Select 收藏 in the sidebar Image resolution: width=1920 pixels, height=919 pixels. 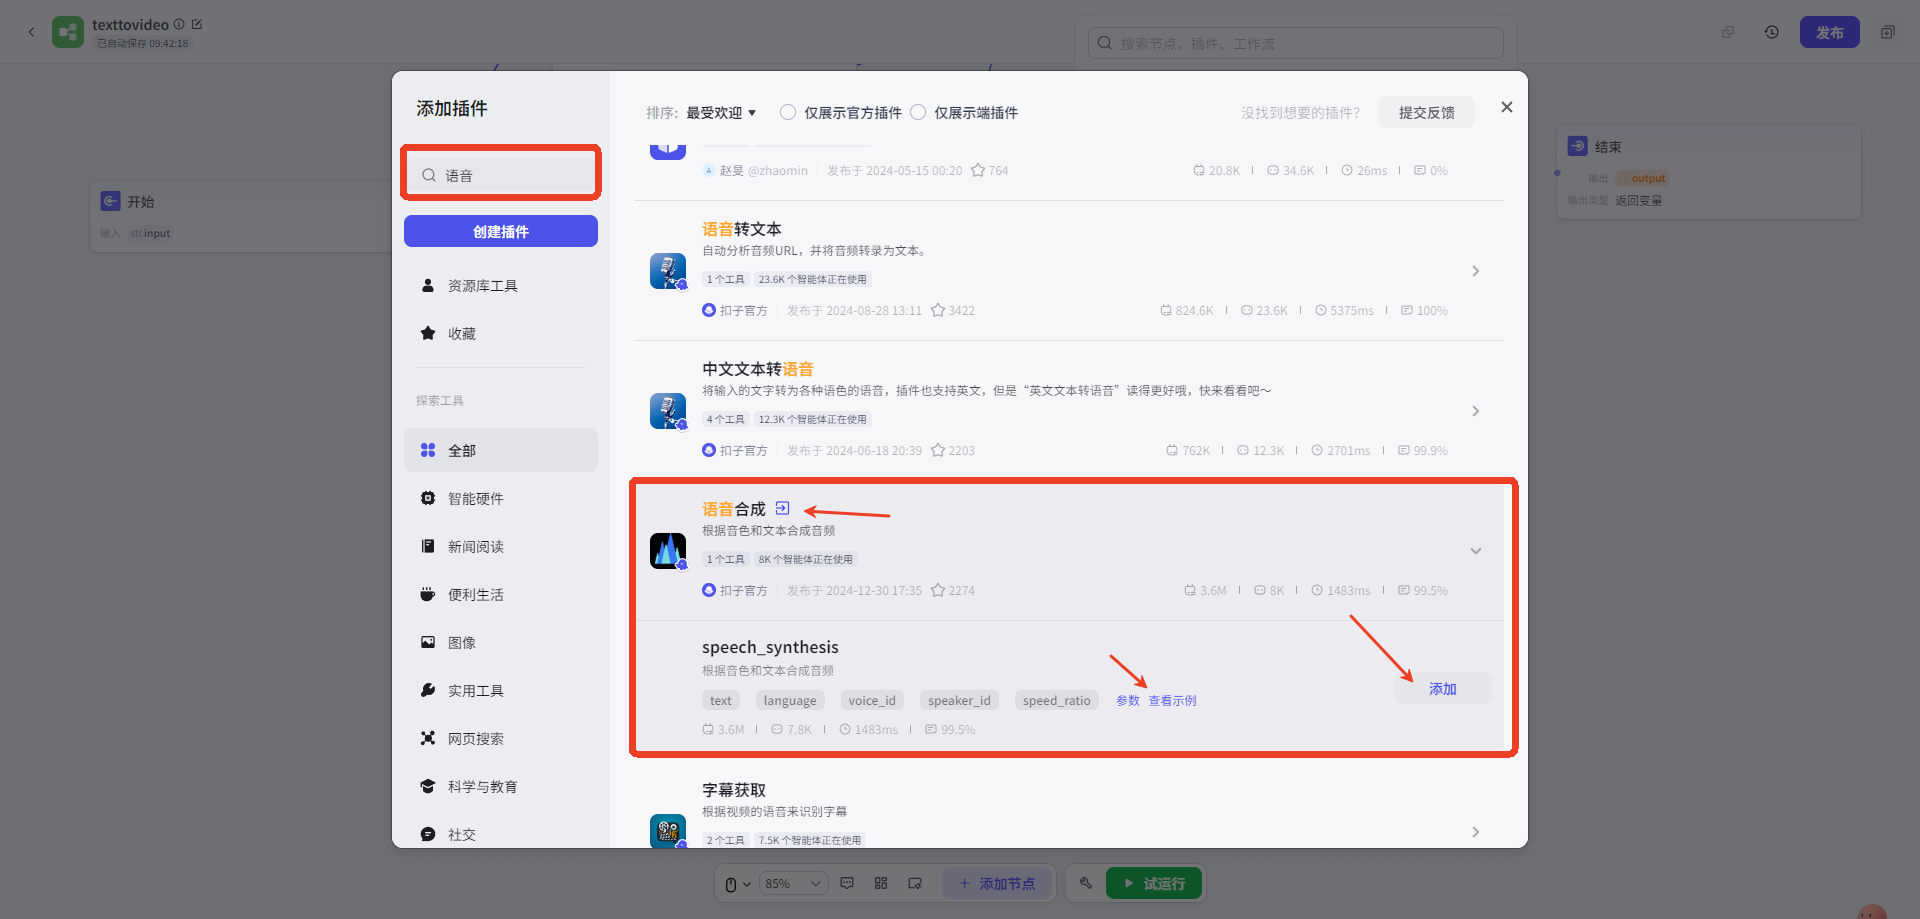461,334
